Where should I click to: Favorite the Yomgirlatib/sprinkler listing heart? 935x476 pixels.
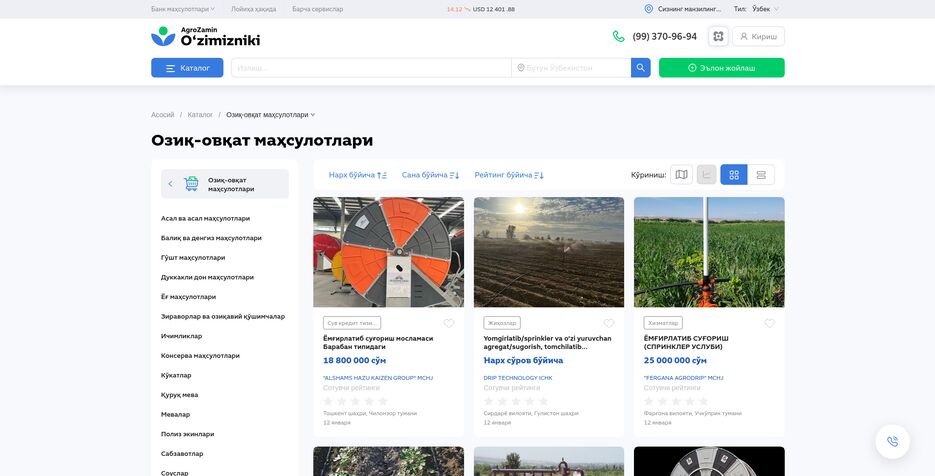click(609, 323)
